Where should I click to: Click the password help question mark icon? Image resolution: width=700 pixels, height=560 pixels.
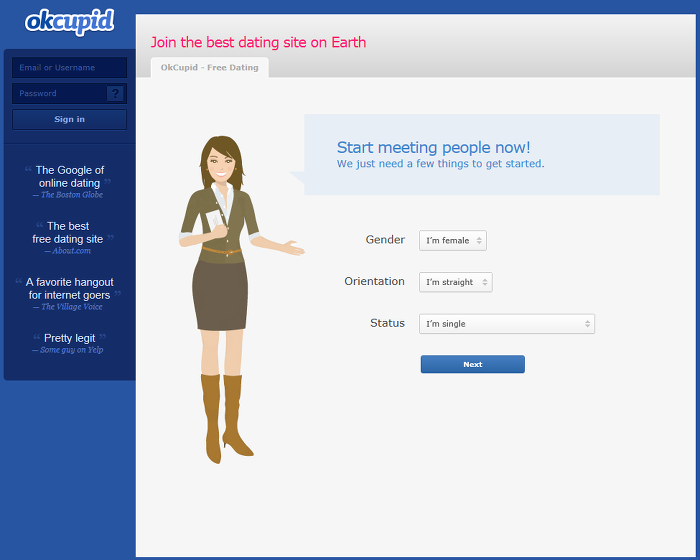click(116, 93)
